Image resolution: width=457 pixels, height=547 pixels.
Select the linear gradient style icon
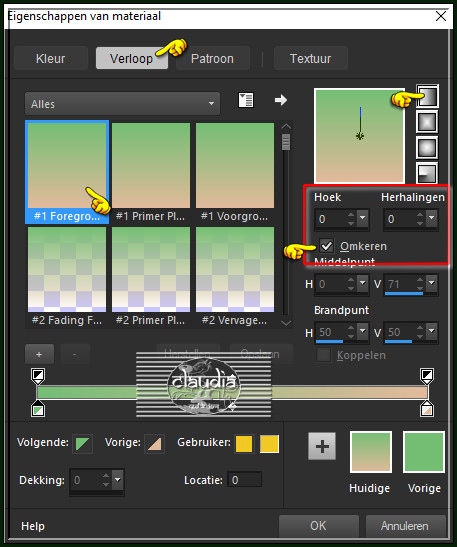point(427,96)
